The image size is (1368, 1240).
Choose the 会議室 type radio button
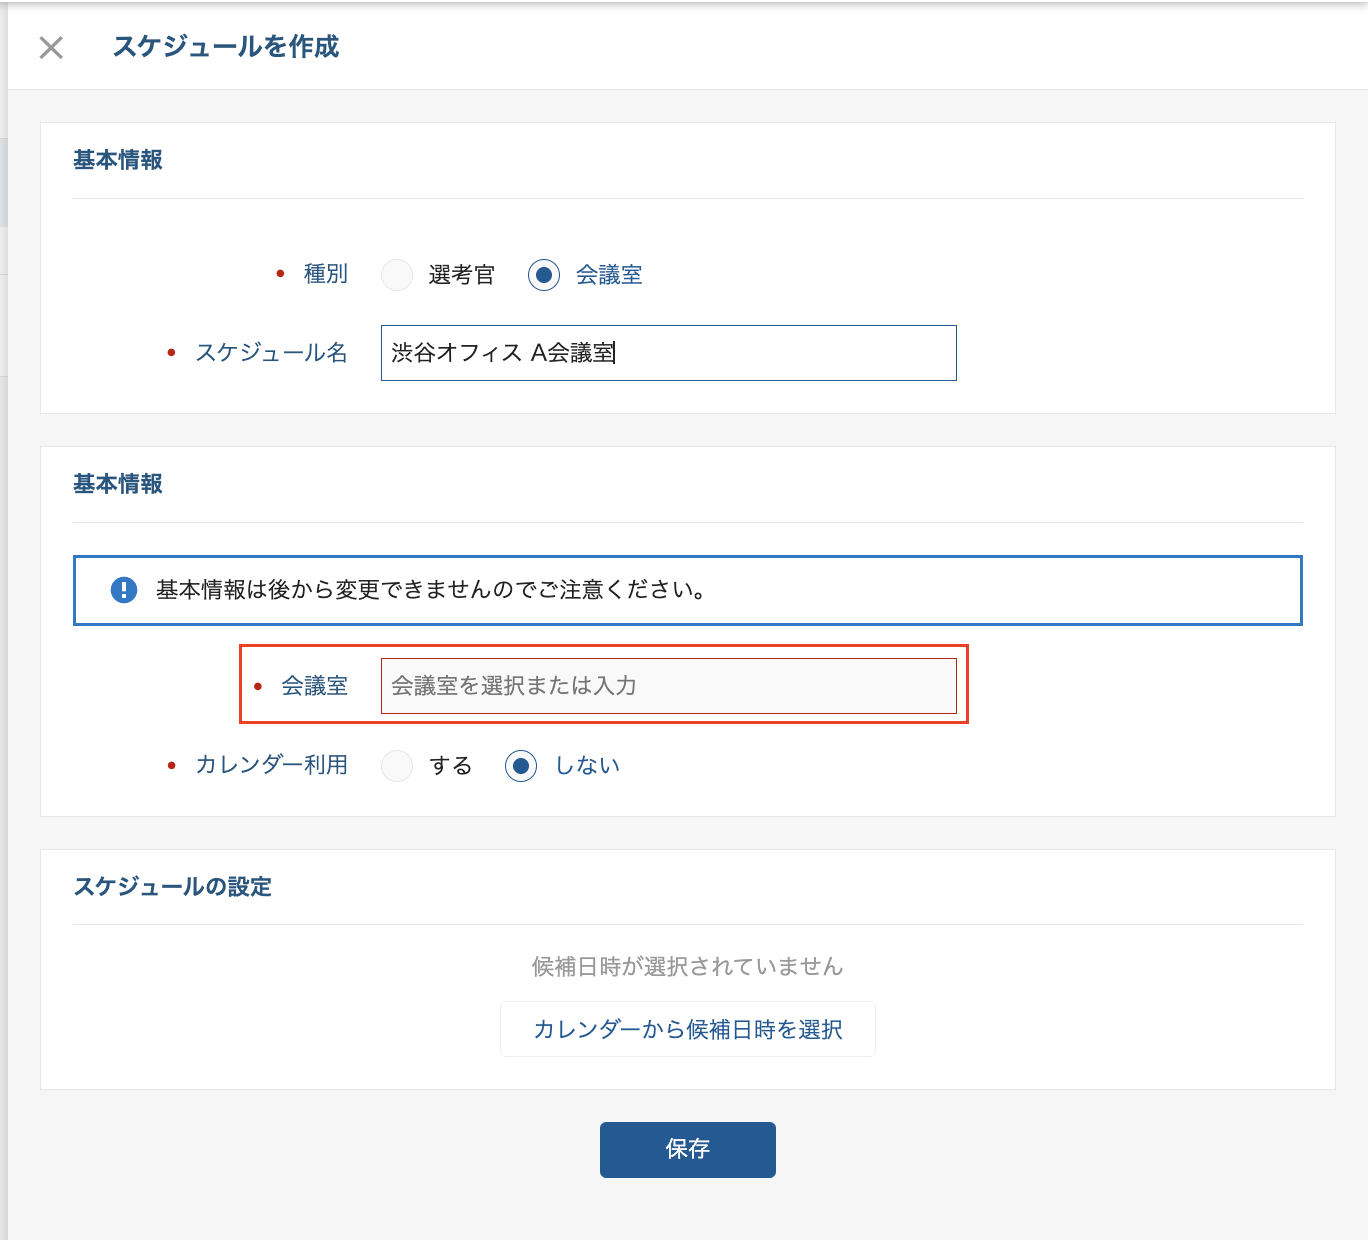[544, 275]
